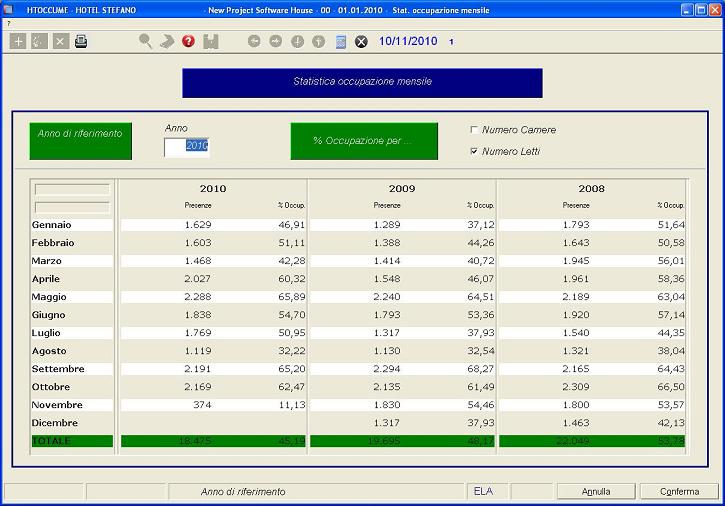The width and height of the screenshot is (725, 506).
Task: Click the green TOTALE row label
Action: click(x=72, y=441)
